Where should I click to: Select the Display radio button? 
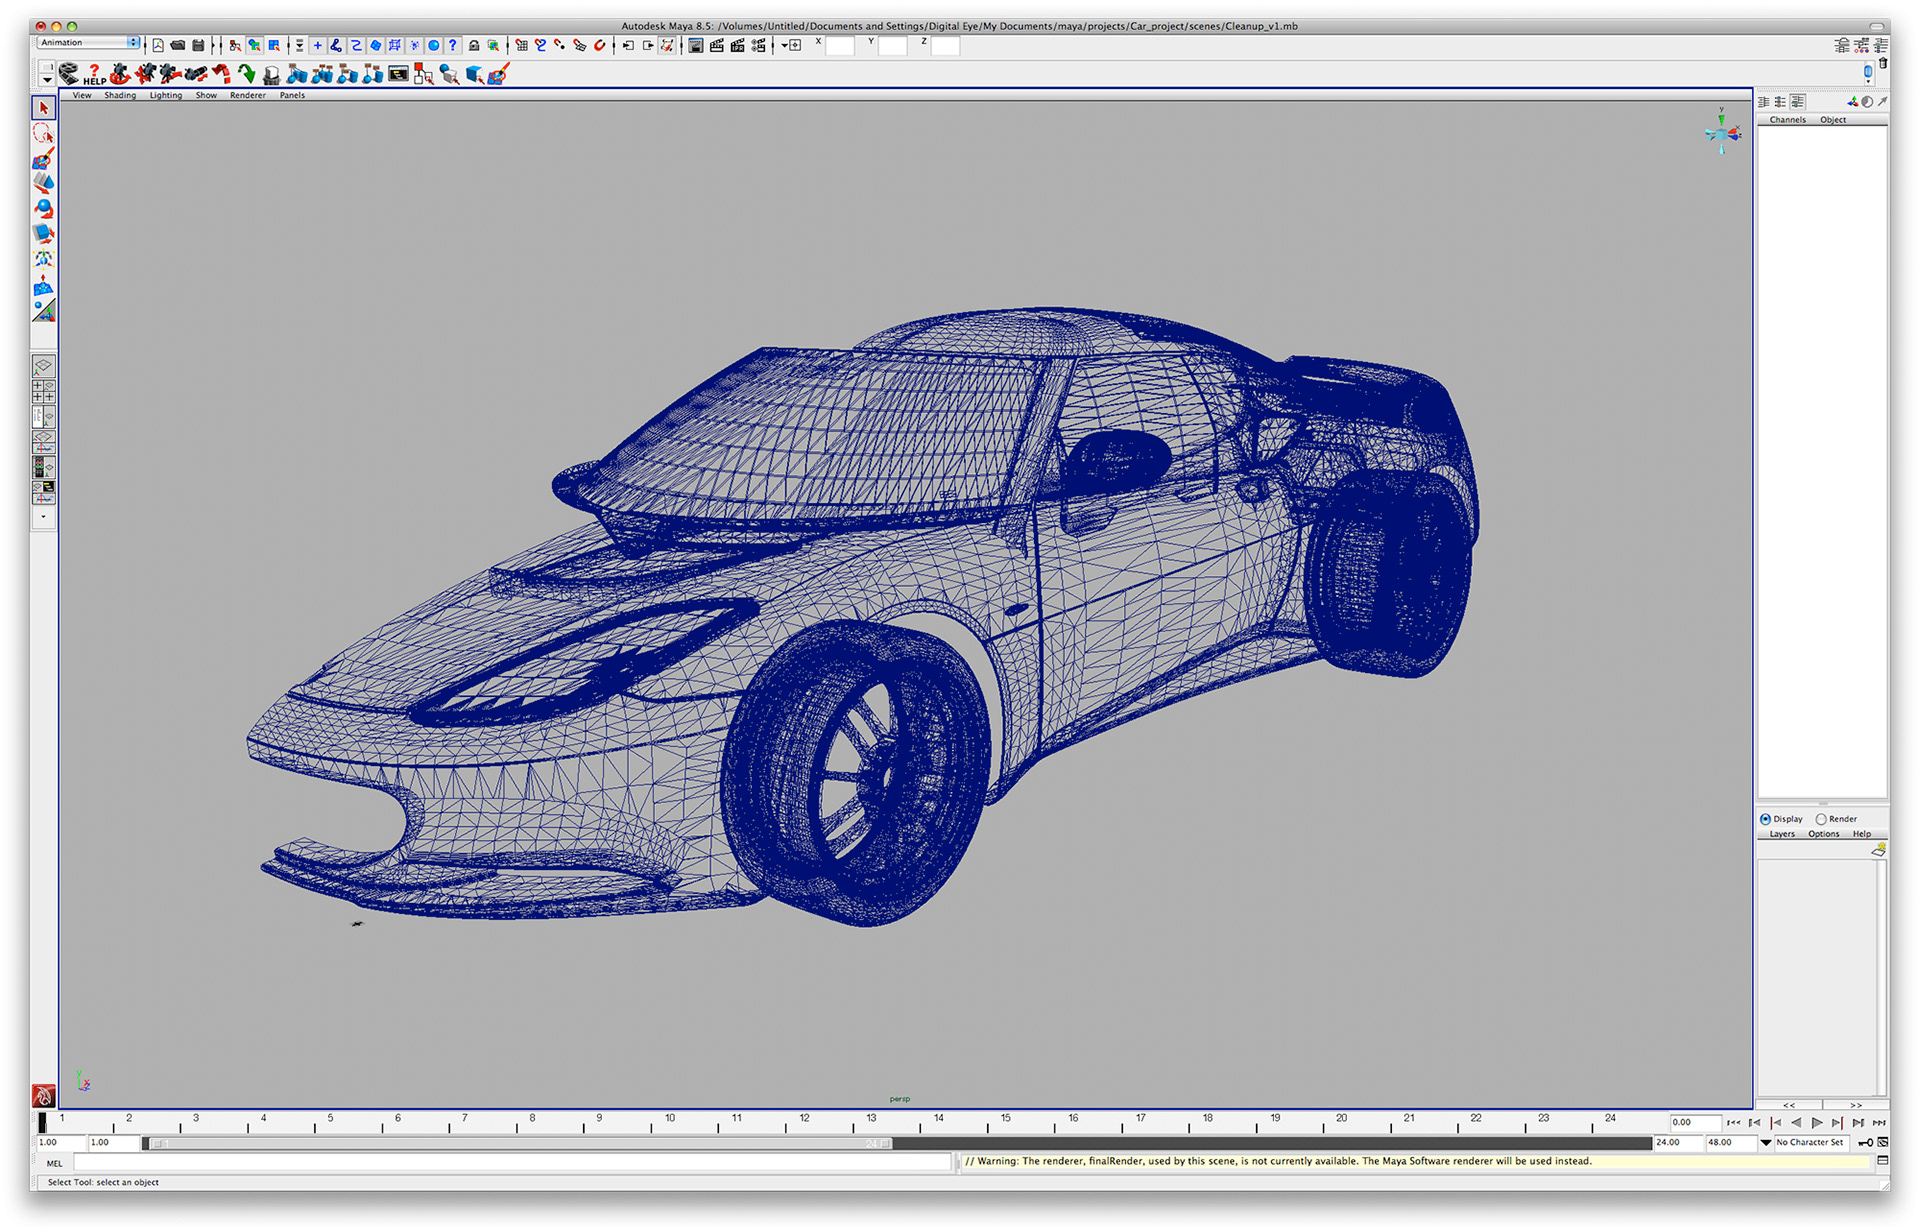point(1766,819)
